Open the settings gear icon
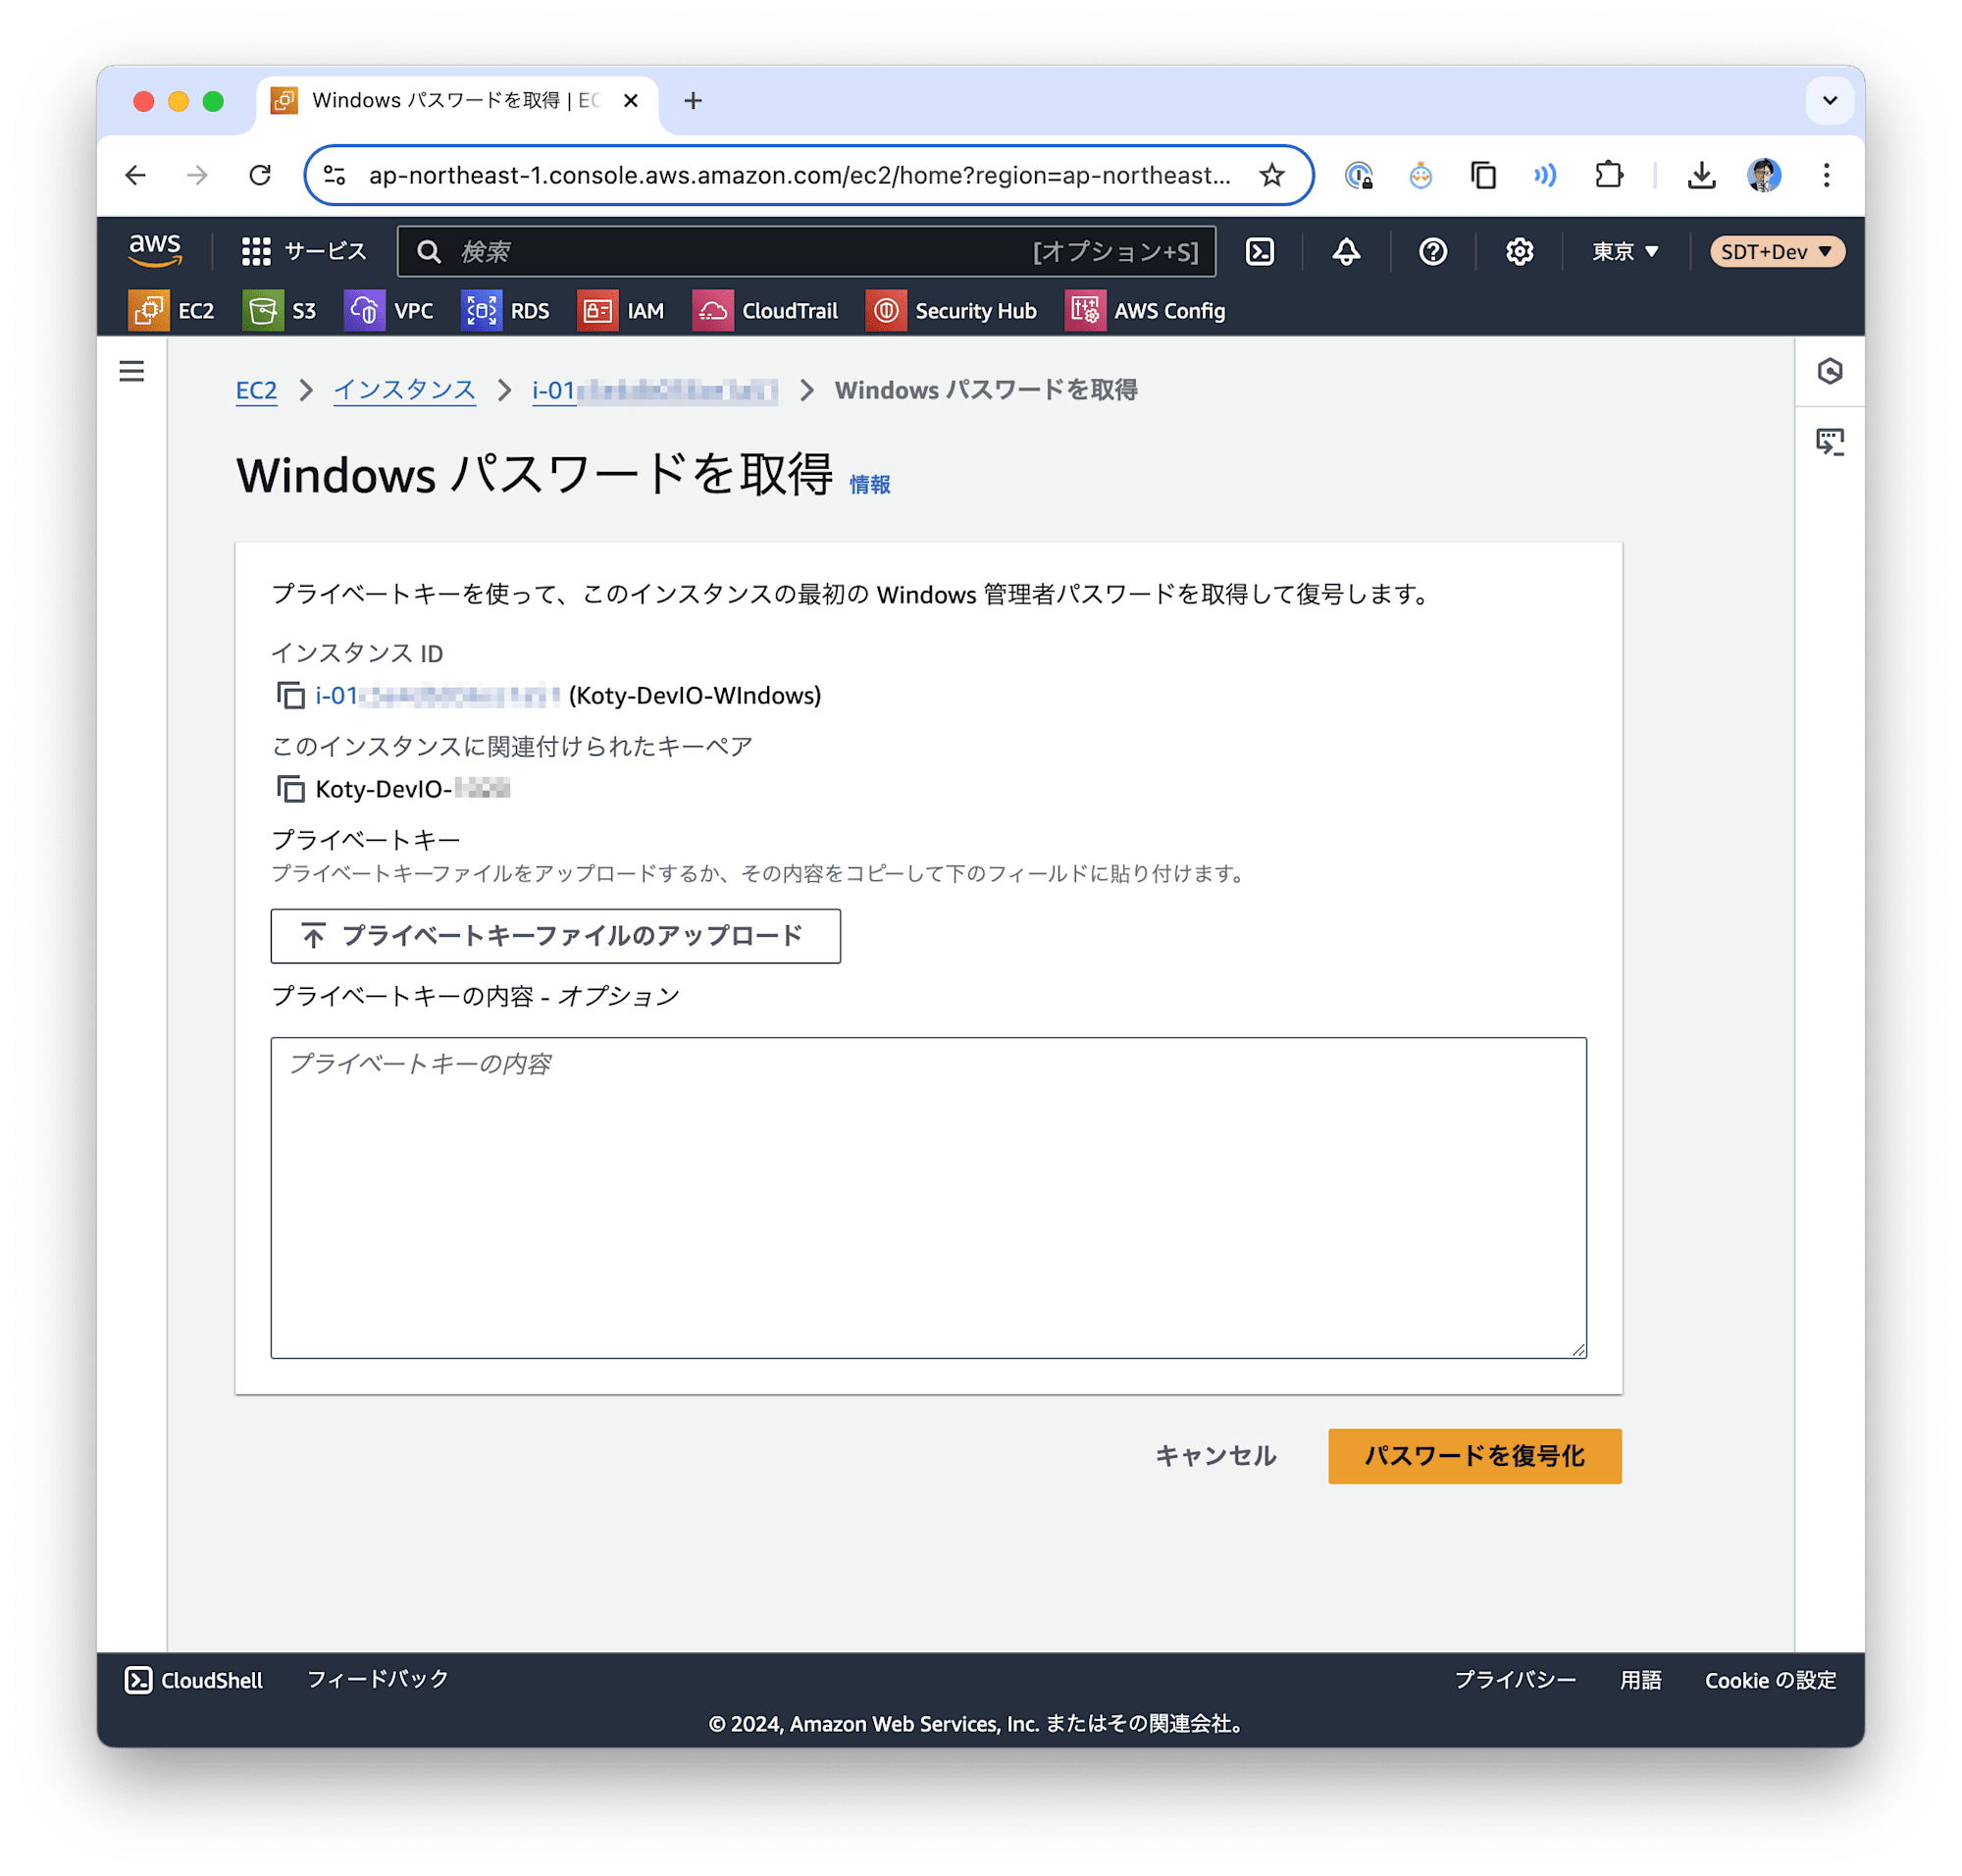This screenshot has height=1876, width=1962. pos(1518,251)
